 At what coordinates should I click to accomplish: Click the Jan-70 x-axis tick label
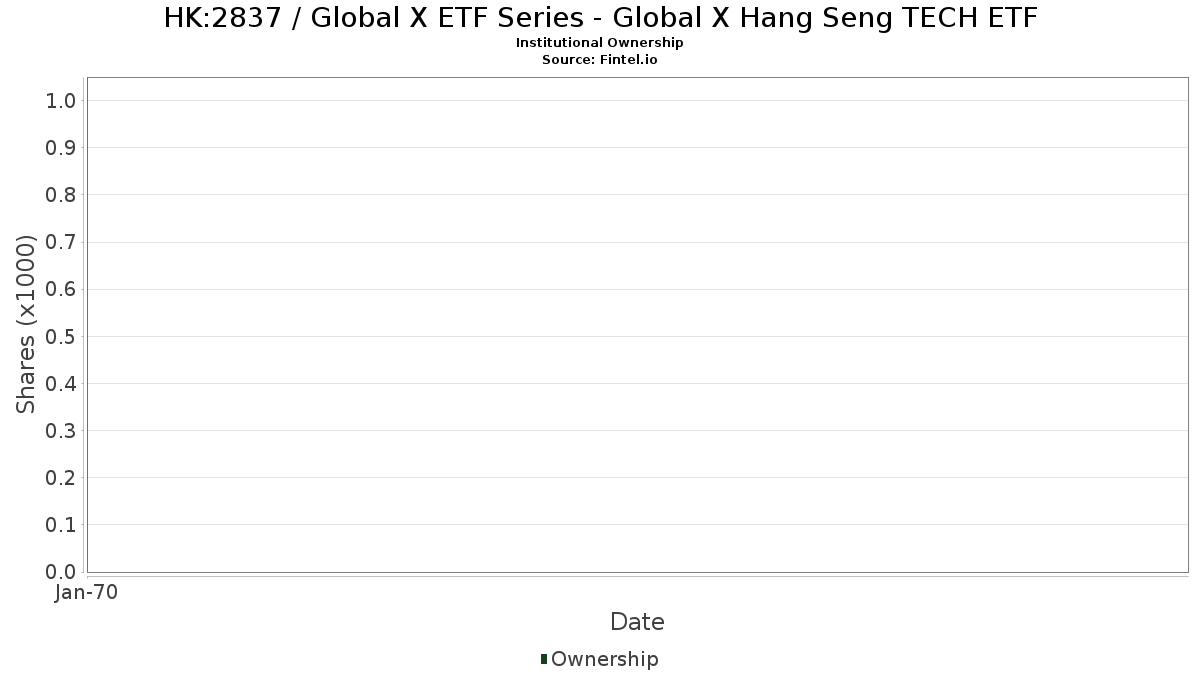pos(87,593)
